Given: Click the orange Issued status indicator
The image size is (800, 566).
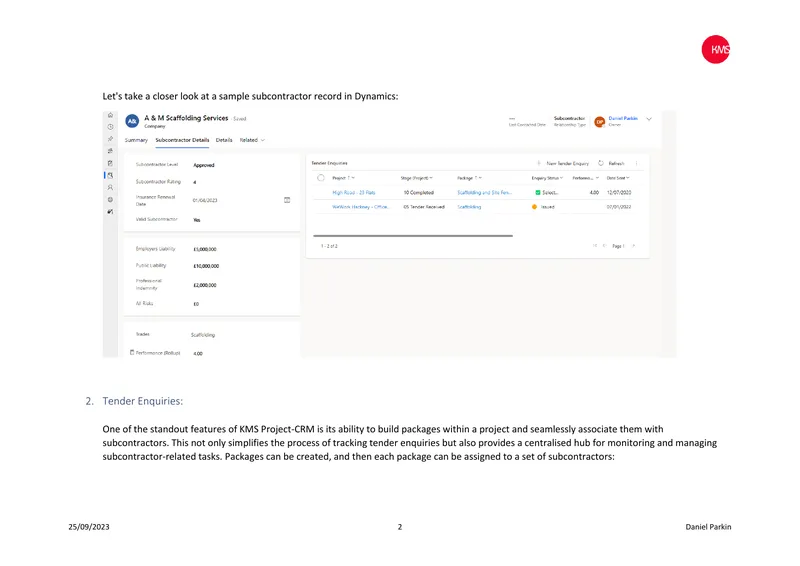Looking at the screenshot, I should [534, 207].
